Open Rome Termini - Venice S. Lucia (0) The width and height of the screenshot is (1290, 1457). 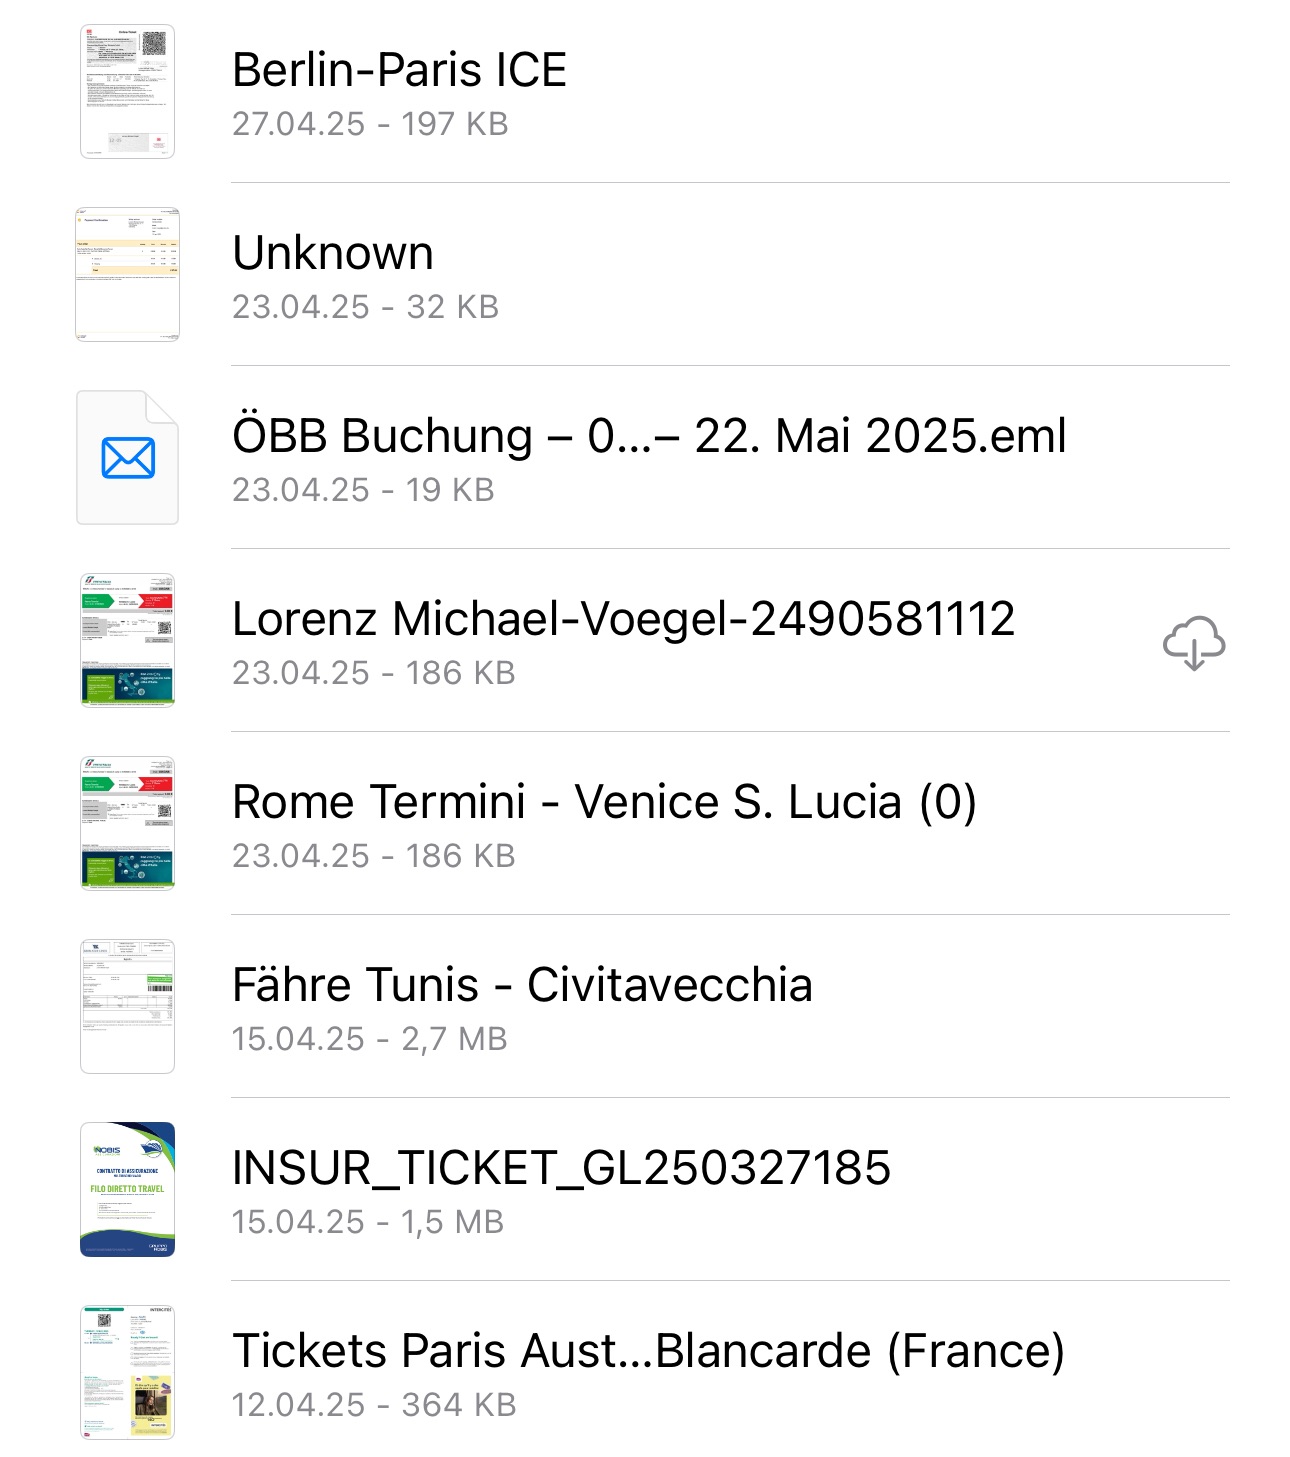point(604,802)
